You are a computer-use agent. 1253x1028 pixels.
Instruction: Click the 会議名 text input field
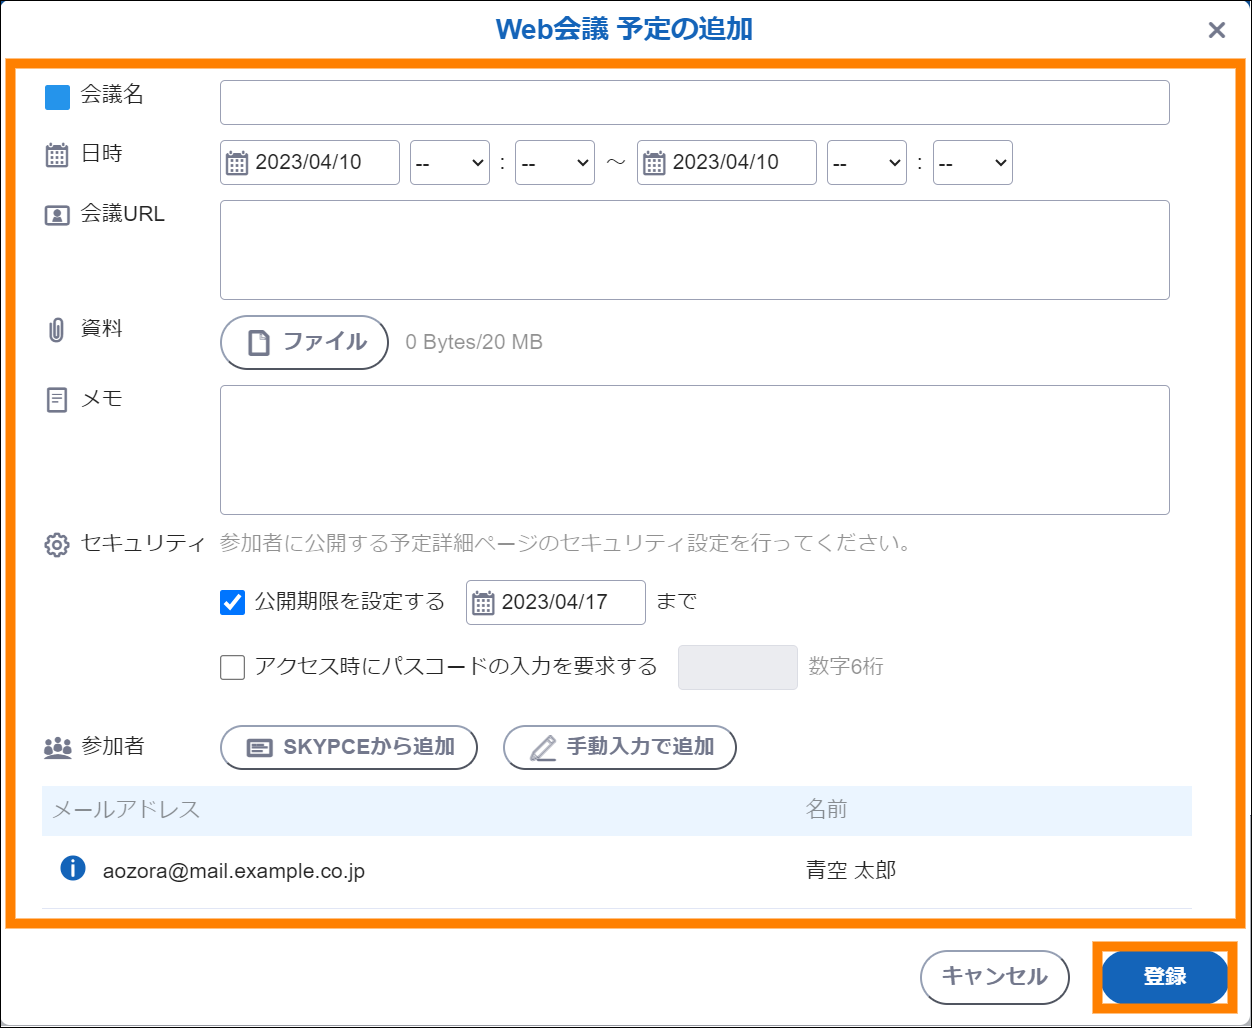(x=694, y=102)
